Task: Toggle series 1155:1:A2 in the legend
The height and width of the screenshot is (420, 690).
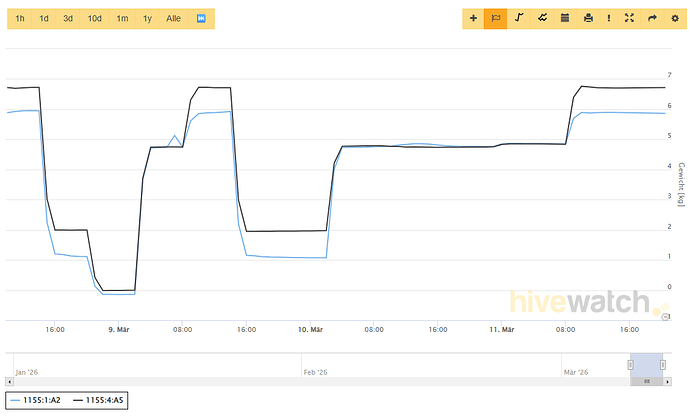Action: pyautogui.click(x=39, y=400)
